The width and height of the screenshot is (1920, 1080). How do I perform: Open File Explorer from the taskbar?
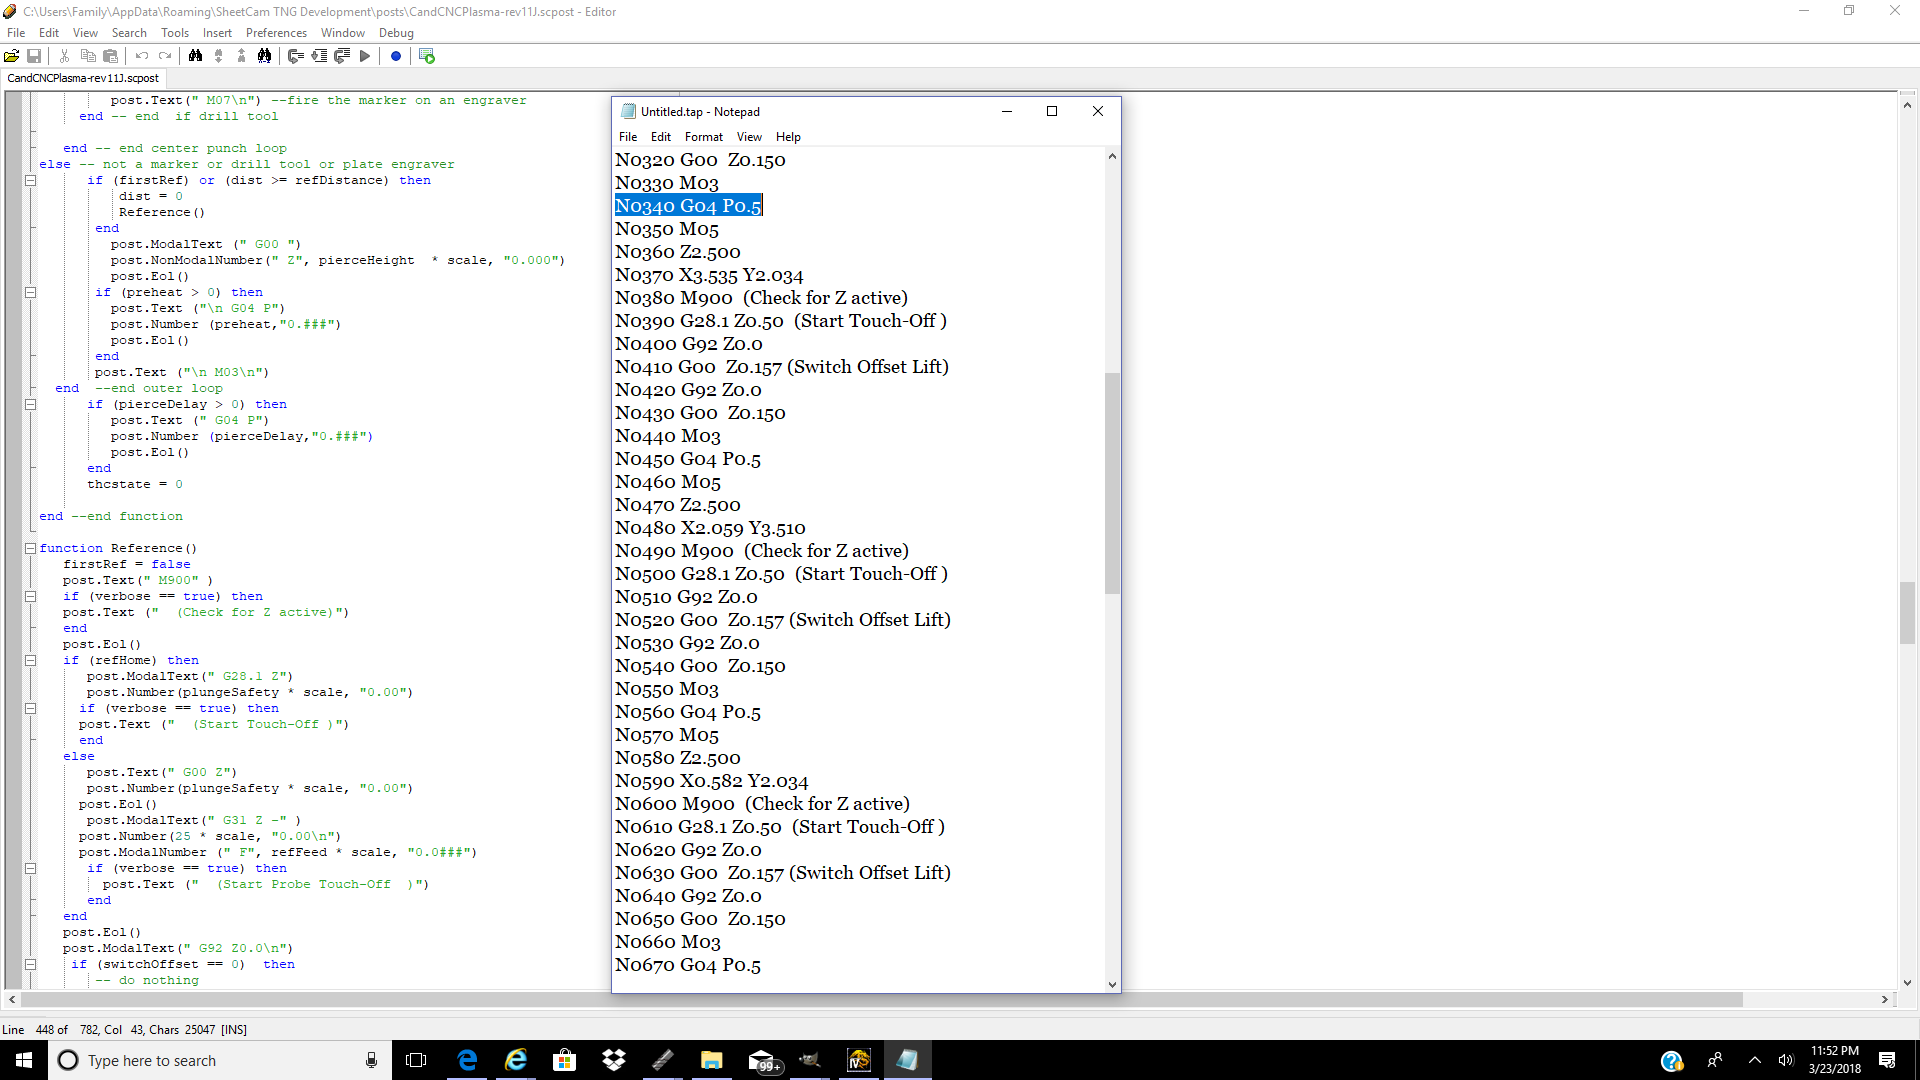711,1060
